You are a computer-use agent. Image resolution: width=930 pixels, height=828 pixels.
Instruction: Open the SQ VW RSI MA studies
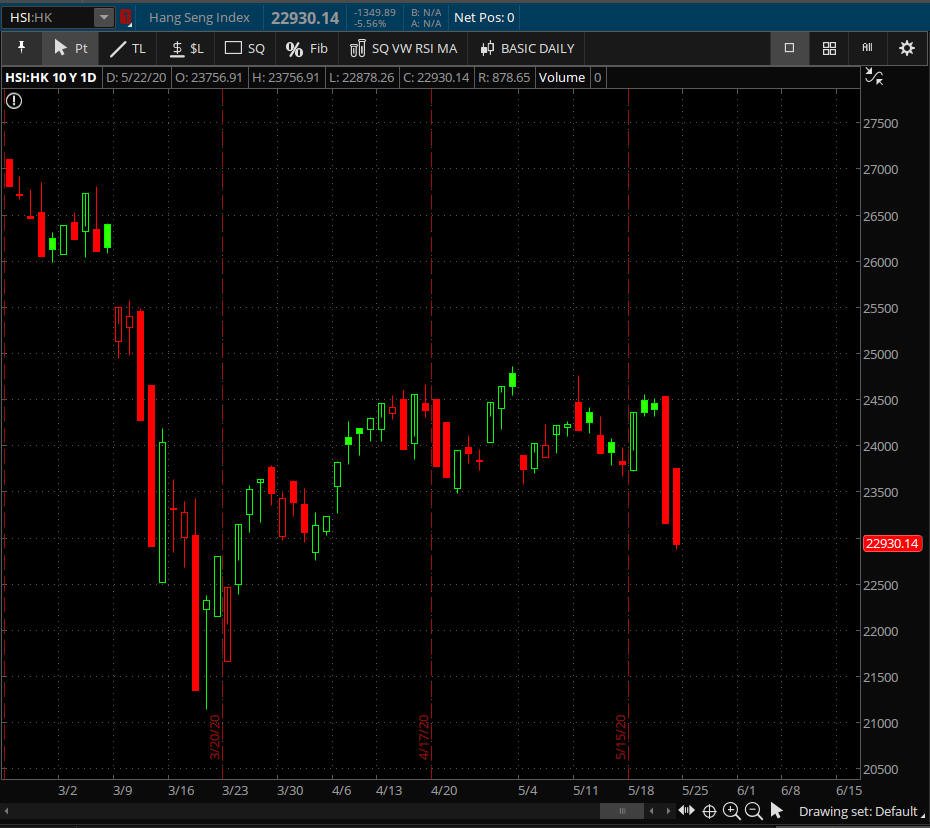click(402, 48)
